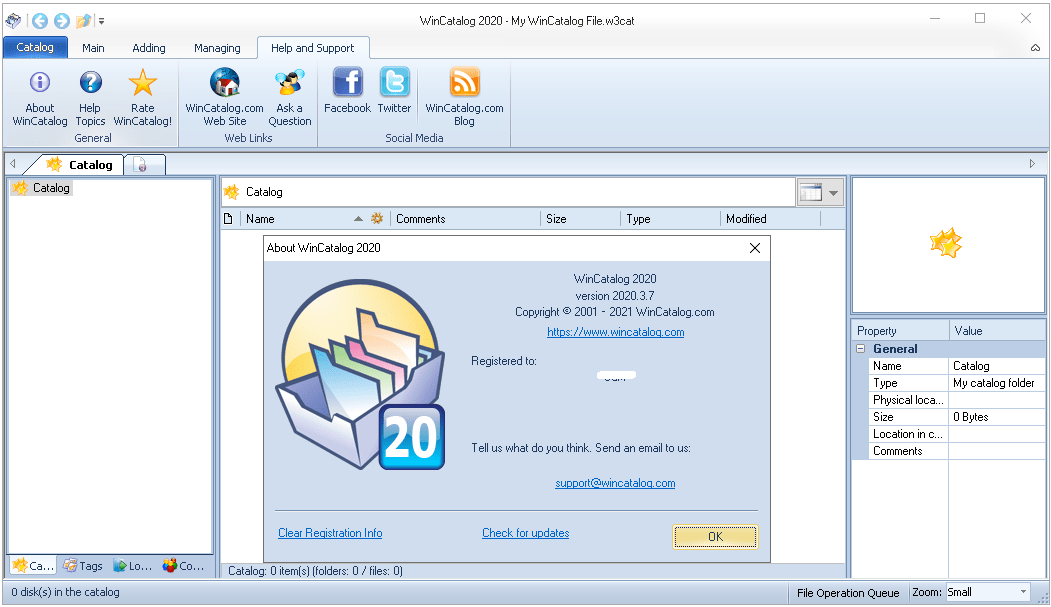Click the Comments property row
Screen dimensions: 1051x607
pyautogui.click(x=956, y=451)
